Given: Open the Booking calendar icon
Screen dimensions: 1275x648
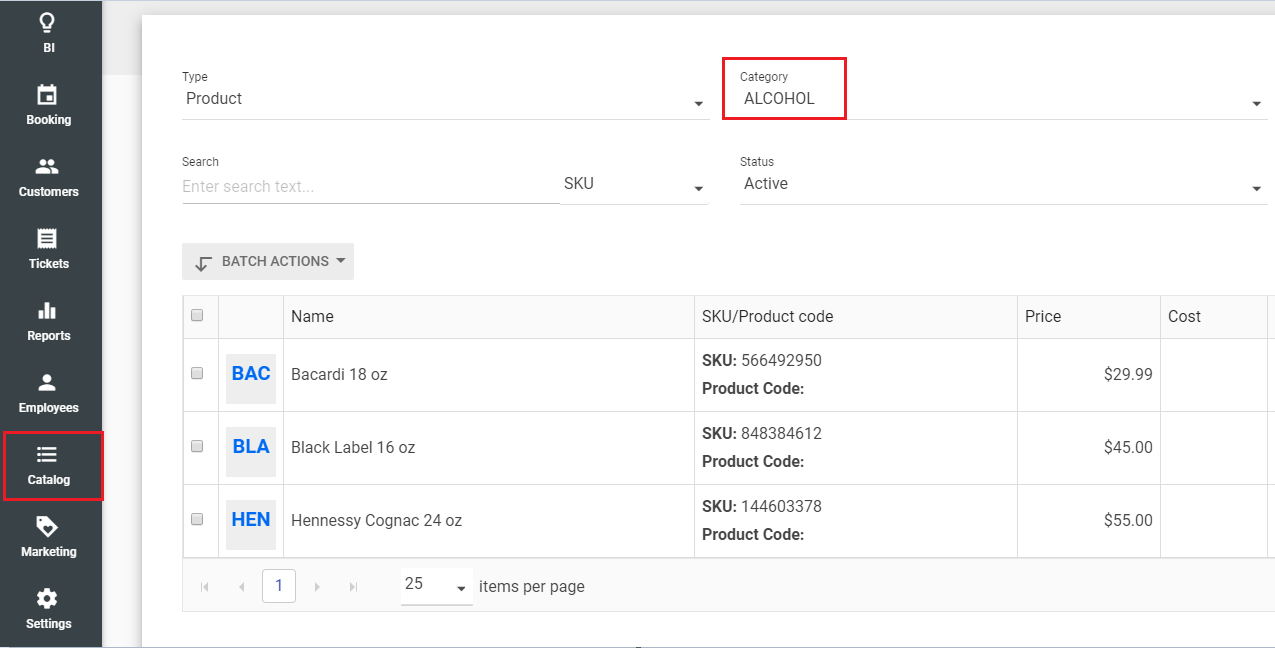Looking at the screenshot, I should [47, 96].
